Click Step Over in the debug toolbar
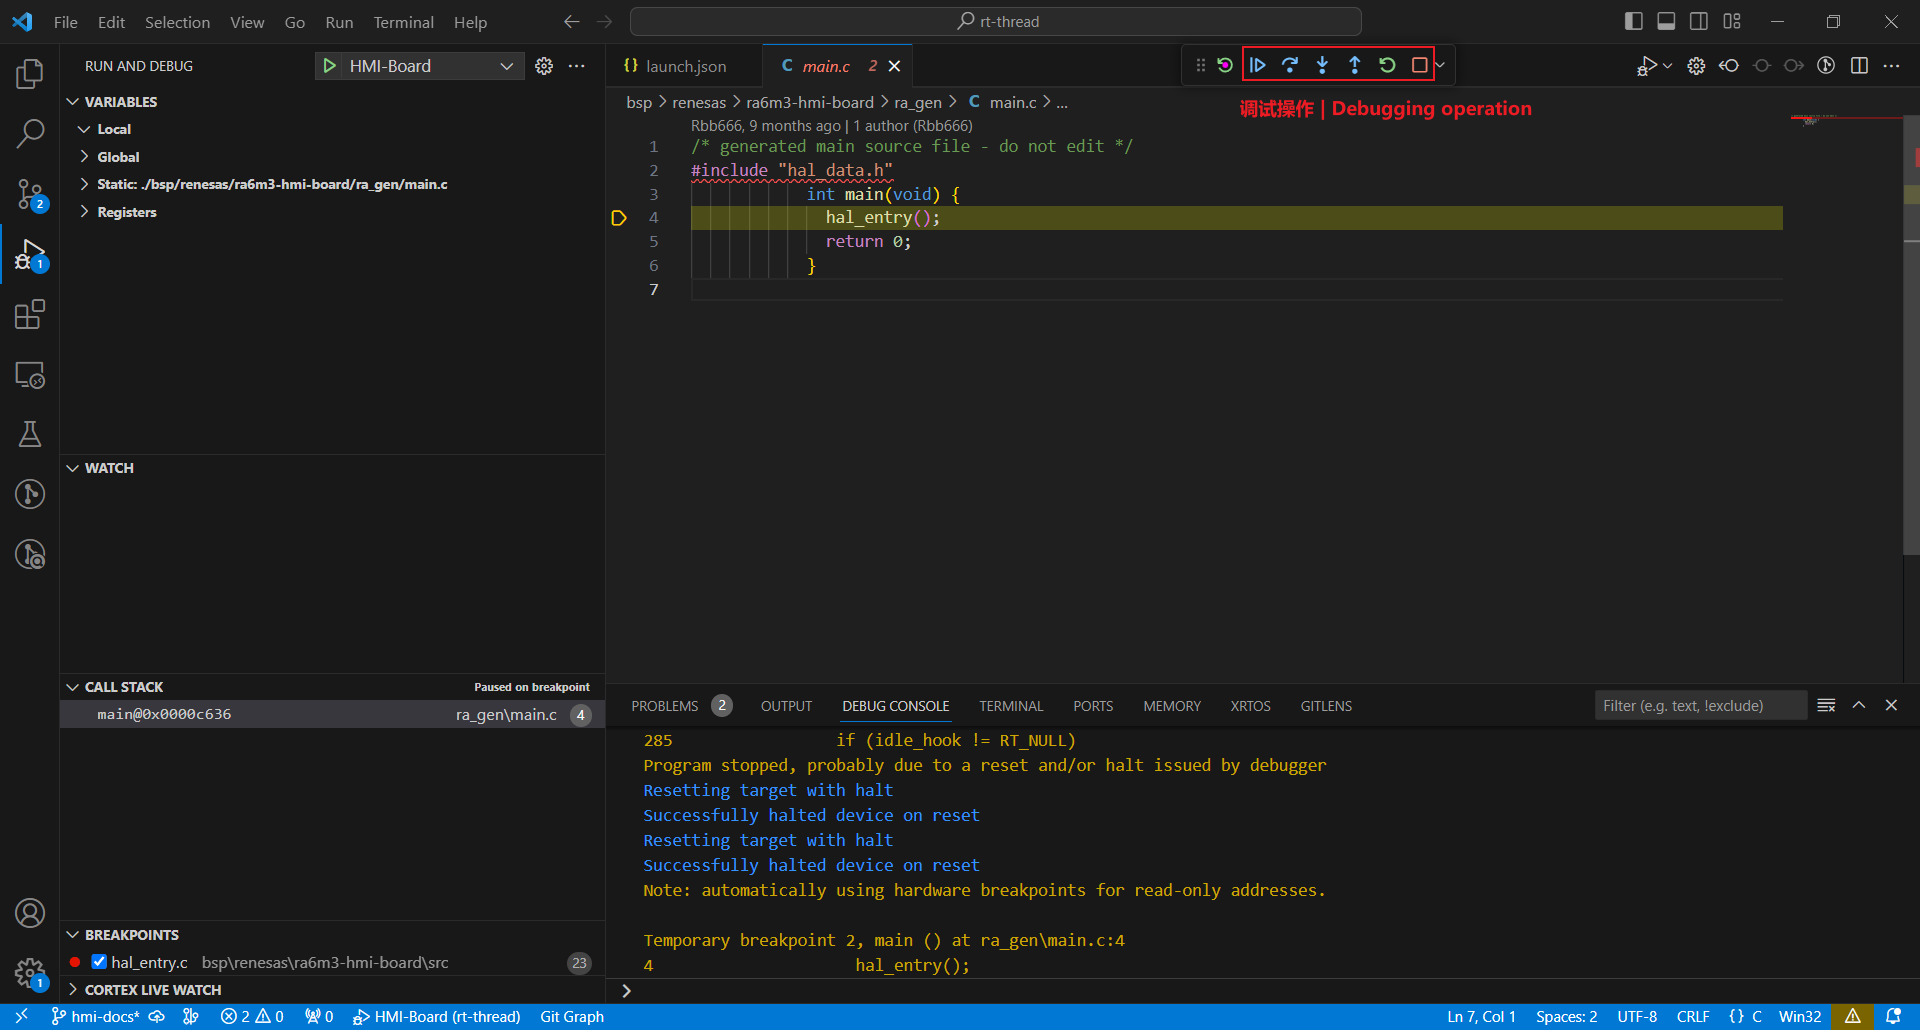 (1290, 65)
